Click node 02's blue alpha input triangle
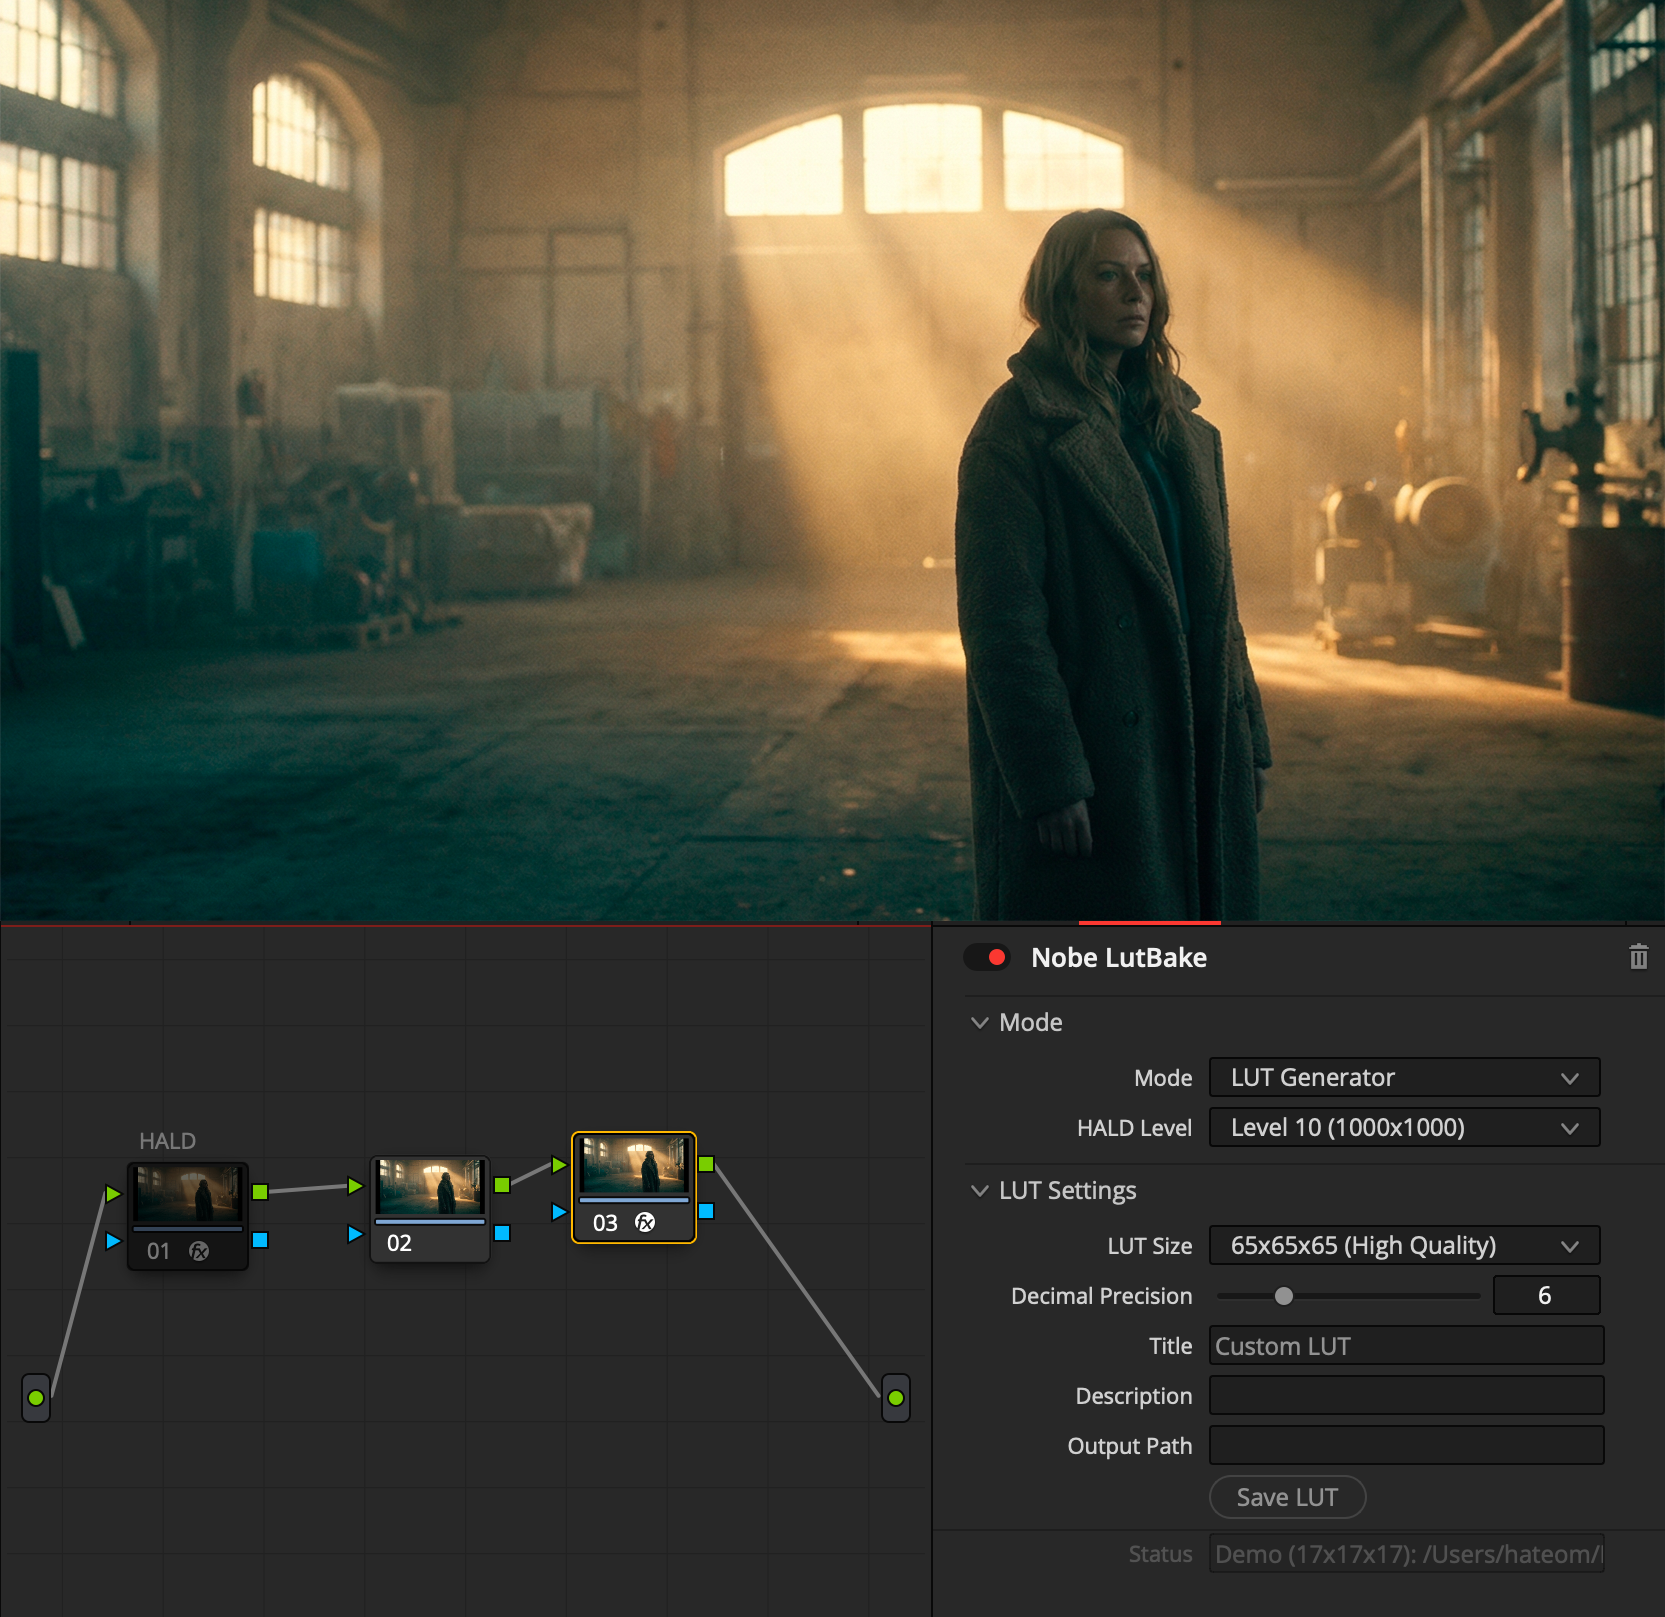 (355, 1234)
